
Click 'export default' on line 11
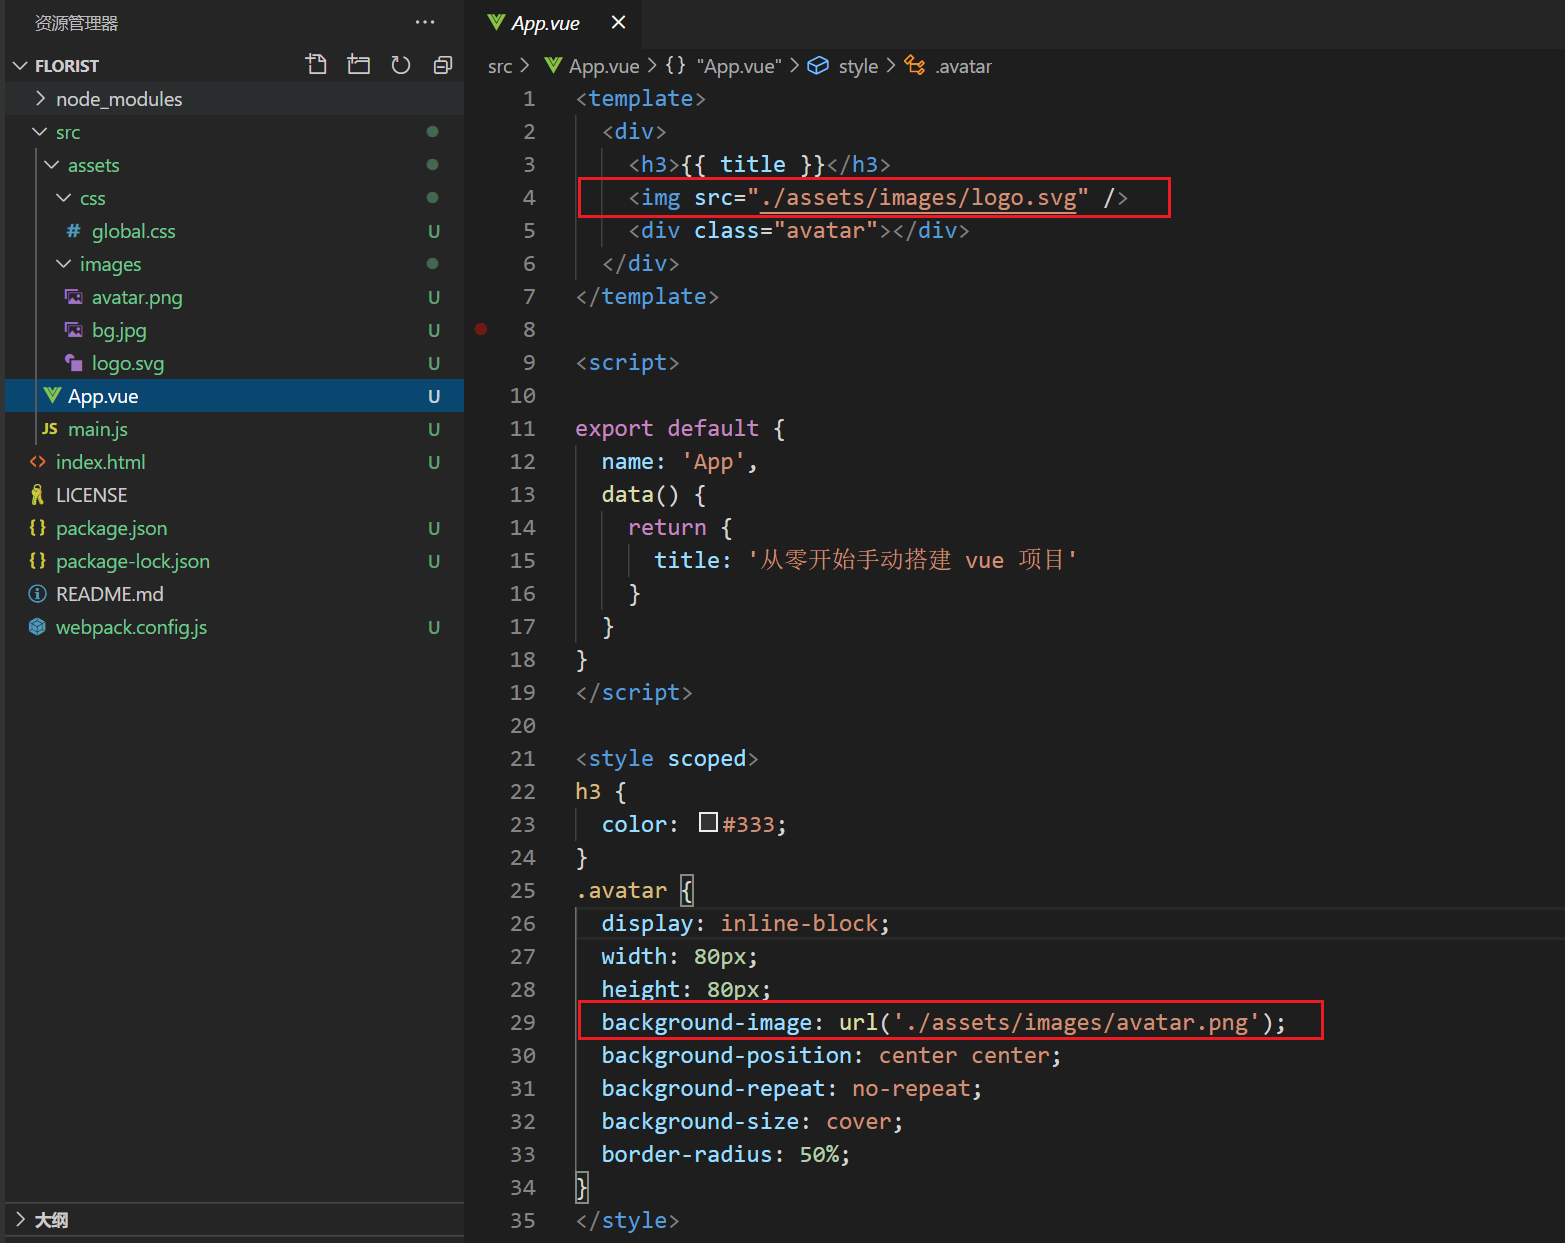pos(667,429)
